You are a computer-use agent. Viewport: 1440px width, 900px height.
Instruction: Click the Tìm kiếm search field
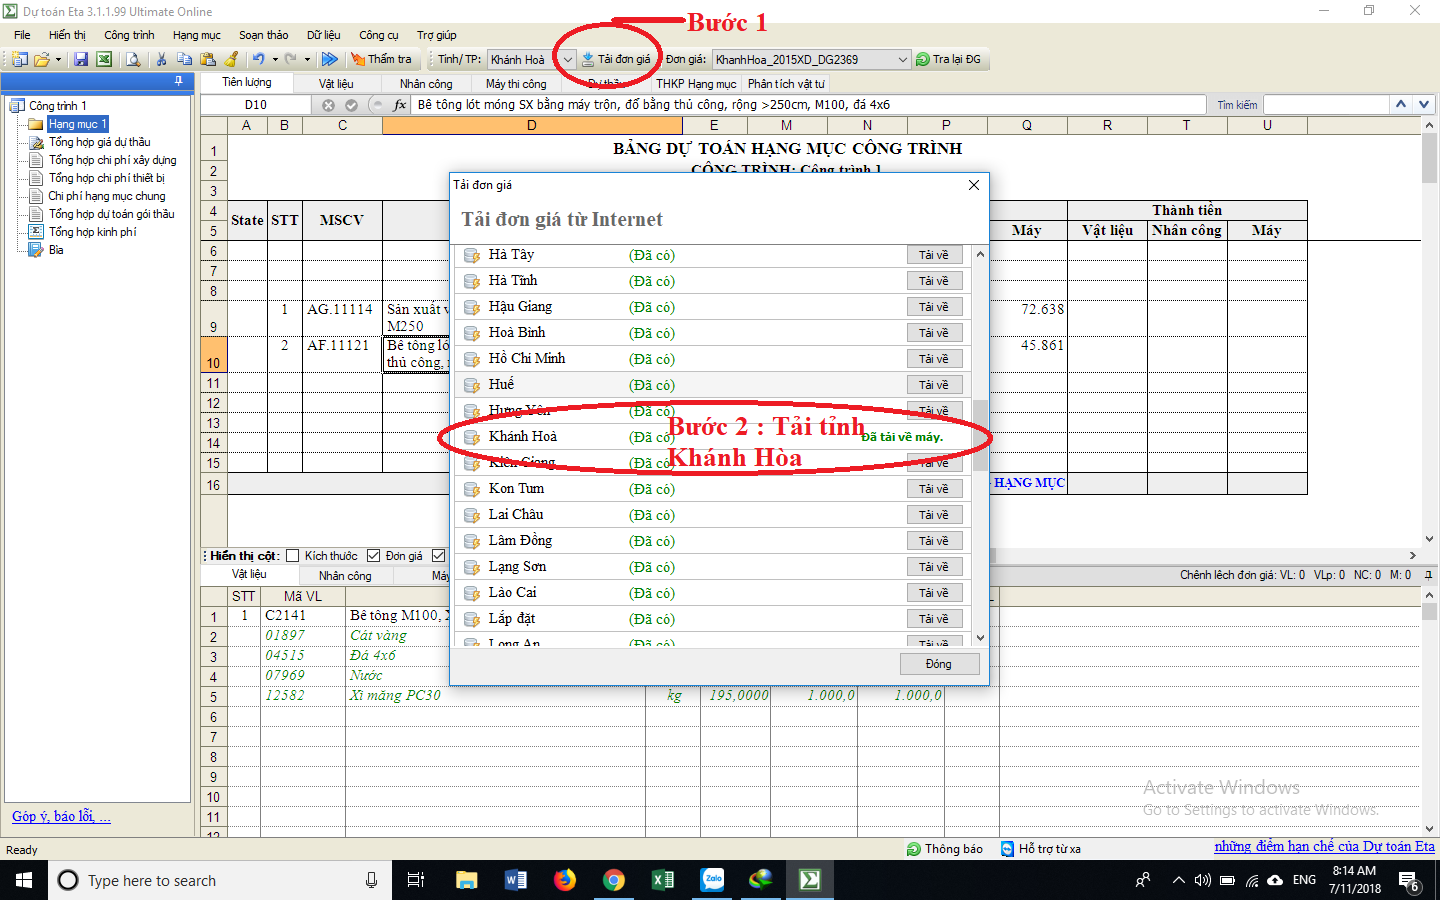pyautogui.click(x=1326, y=105)
